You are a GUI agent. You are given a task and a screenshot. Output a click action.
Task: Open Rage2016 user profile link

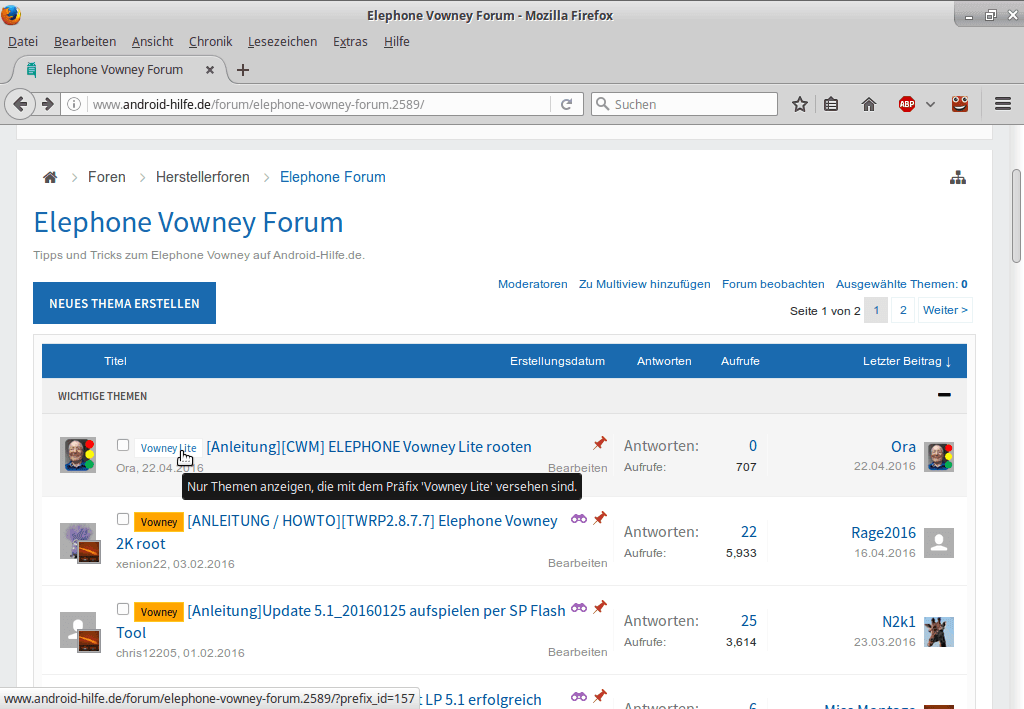(x=883, y=533)
